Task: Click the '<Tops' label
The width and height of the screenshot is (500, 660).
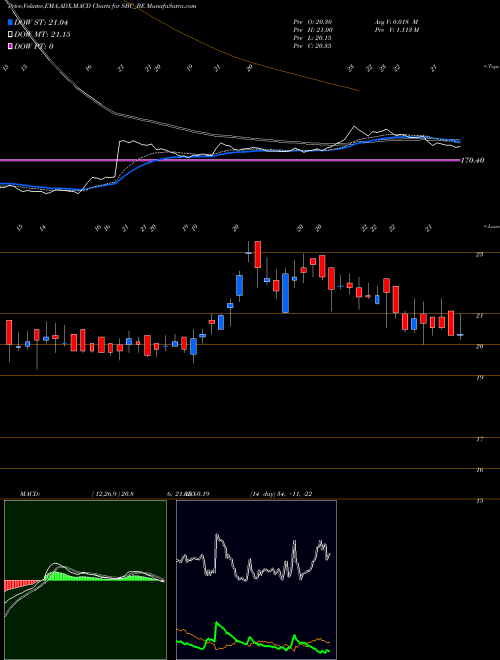Action: [x=491, y=67]
